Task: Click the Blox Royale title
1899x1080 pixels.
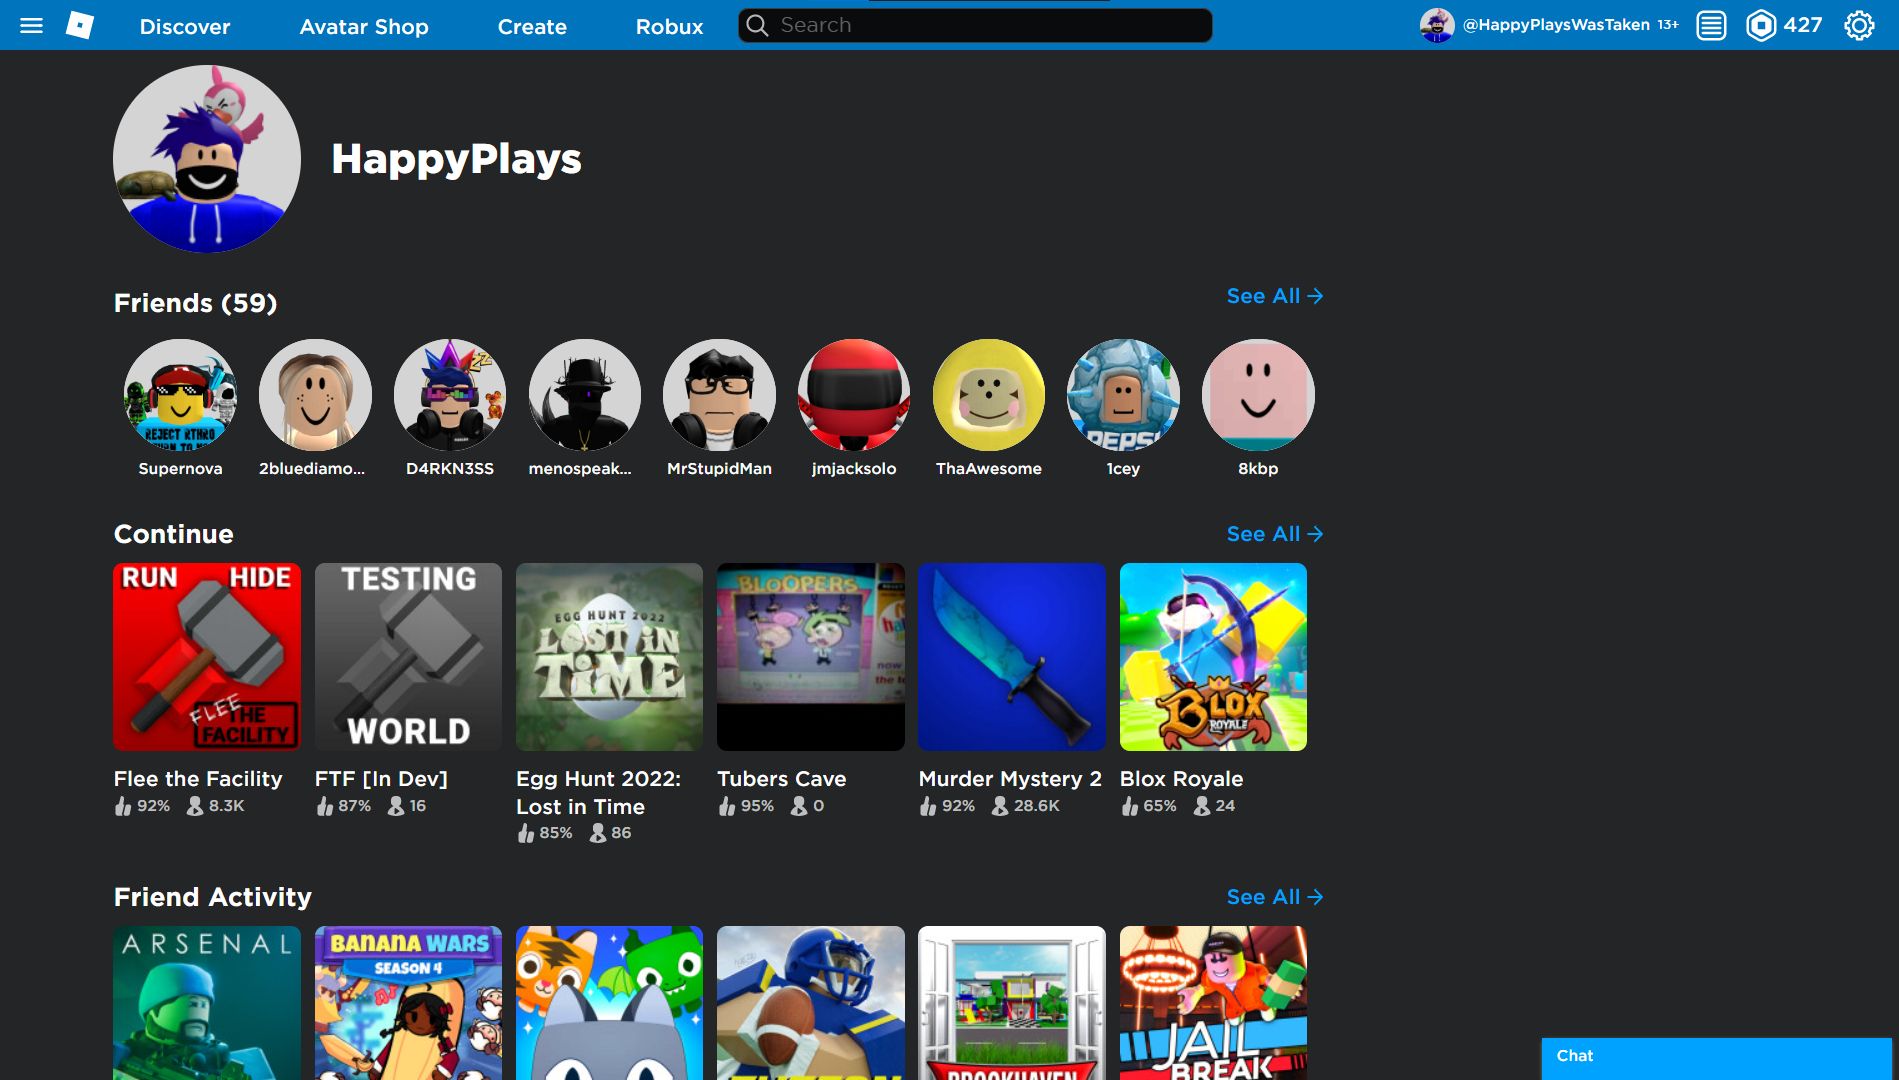Action: (1181, 779)
